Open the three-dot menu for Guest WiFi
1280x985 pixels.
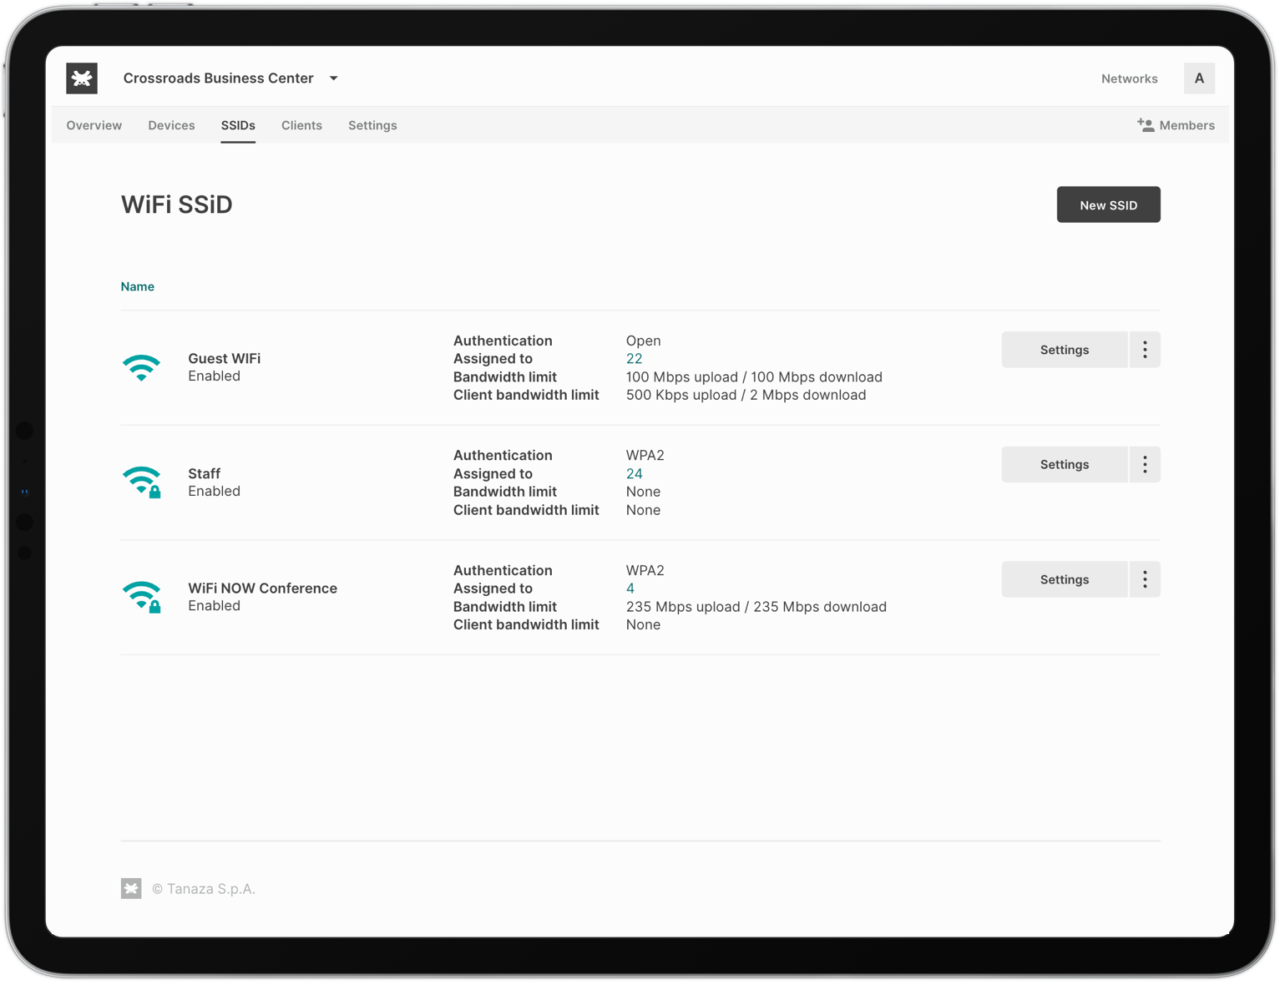[1144, 349]
